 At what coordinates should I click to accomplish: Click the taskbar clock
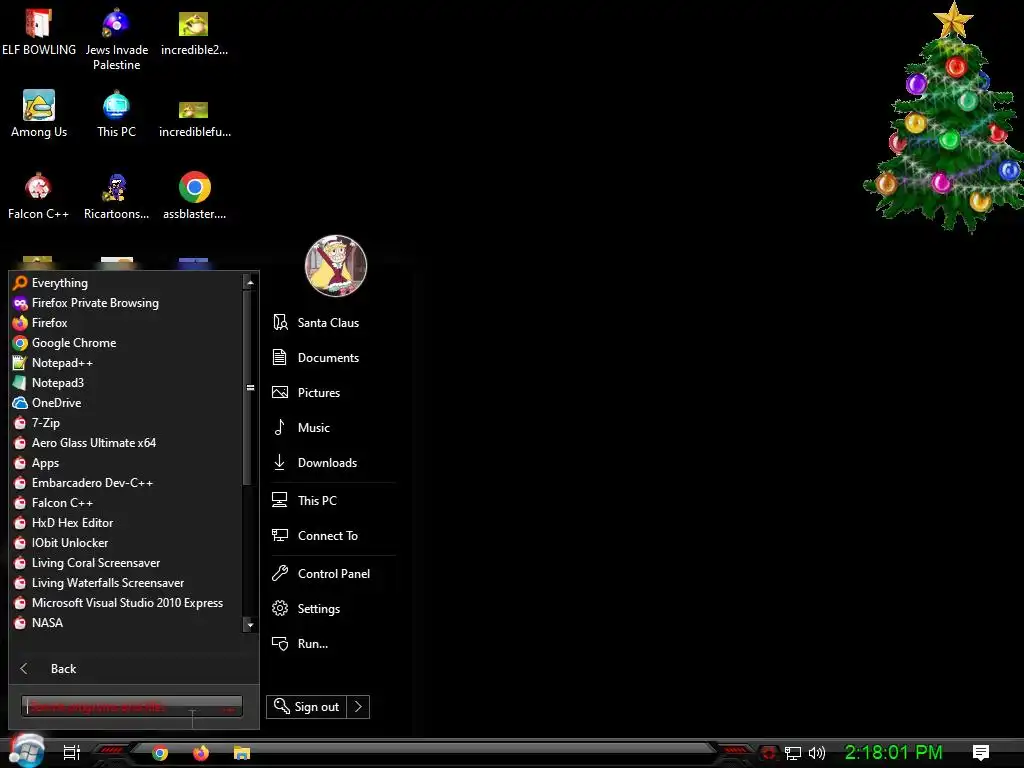click(x=893, y=752)
